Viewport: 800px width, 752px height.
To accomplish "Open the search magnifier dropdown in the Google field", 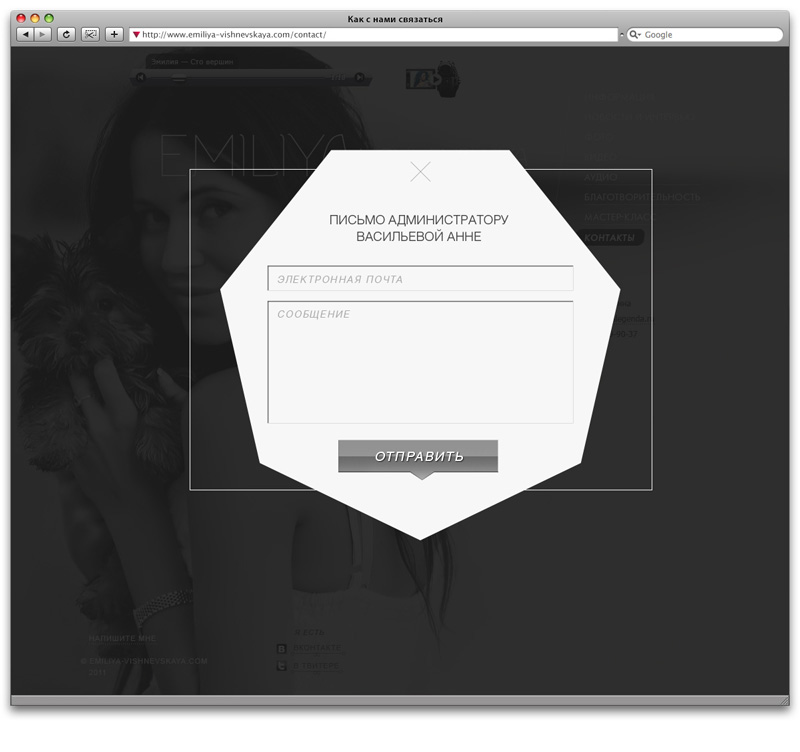I will pyautogui.click(x=635, y=35).
